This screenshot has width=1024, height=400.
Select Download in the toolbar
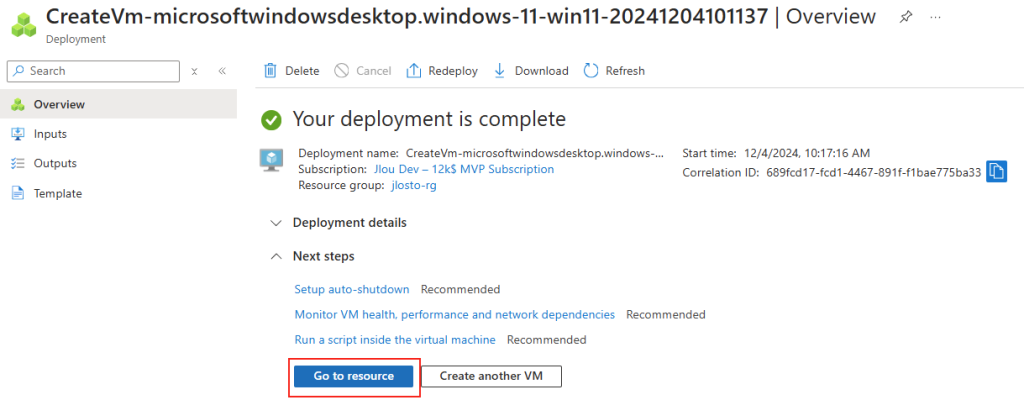click(530, 71)
